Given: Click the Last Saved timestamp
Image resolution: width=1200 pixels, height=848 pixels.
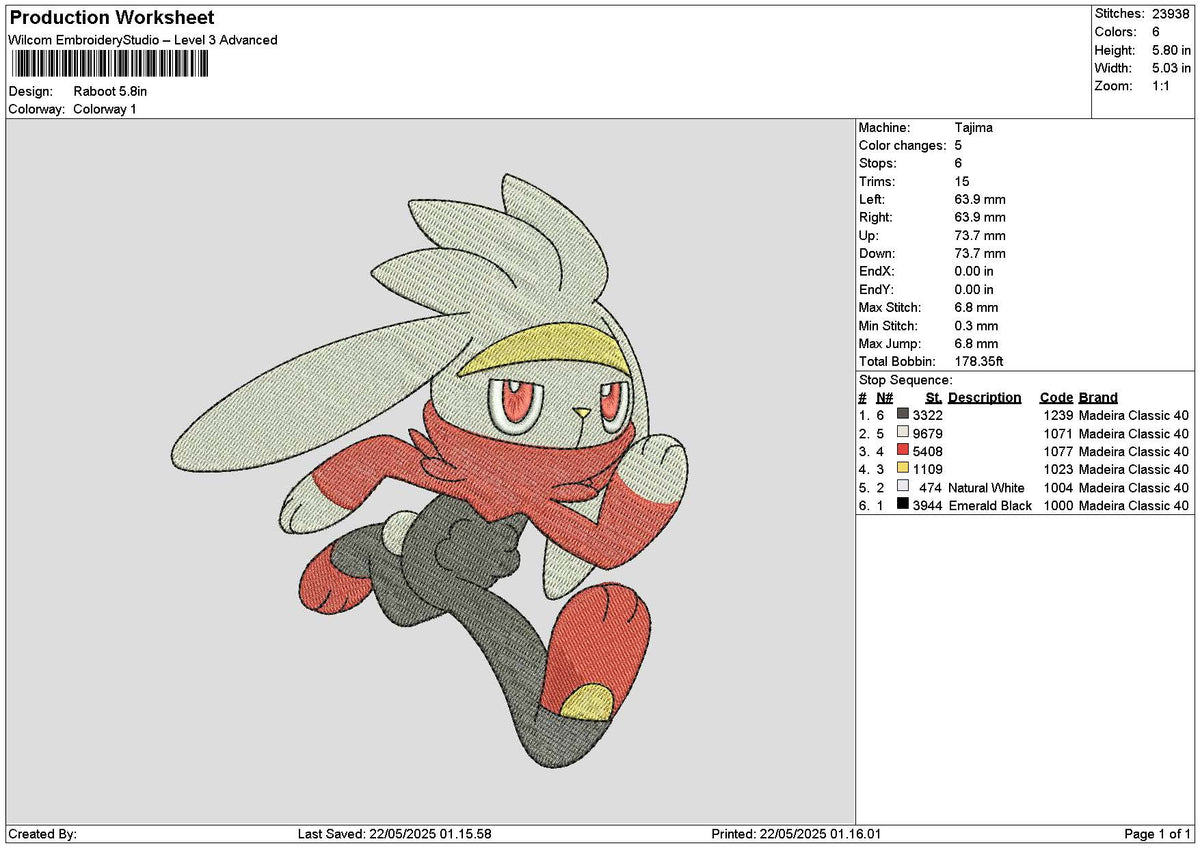Looking at the screenshot, I should (x=395, y=834).
